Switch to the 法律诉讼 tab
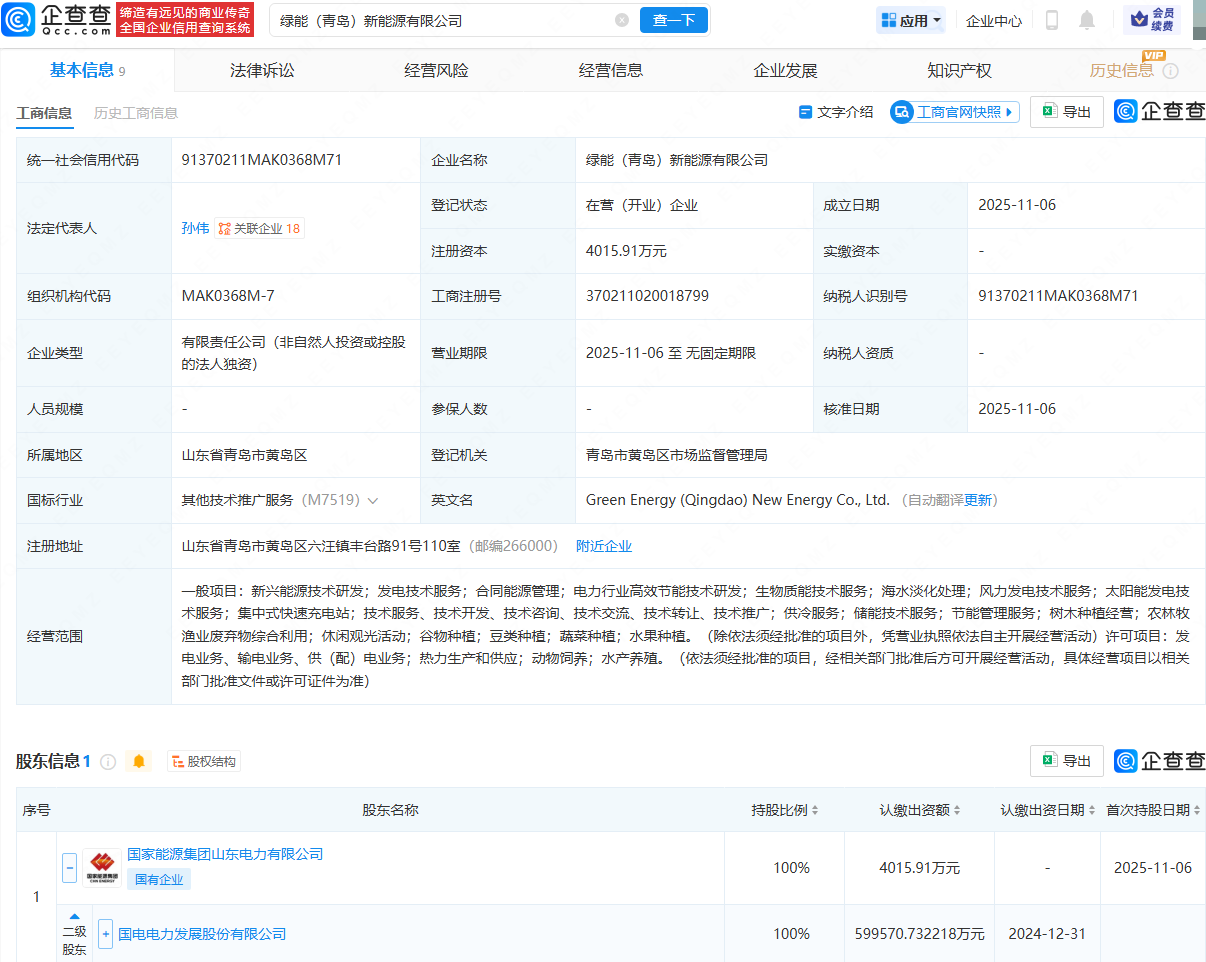This screenshot has width=1206, height=962. point(262,70)
